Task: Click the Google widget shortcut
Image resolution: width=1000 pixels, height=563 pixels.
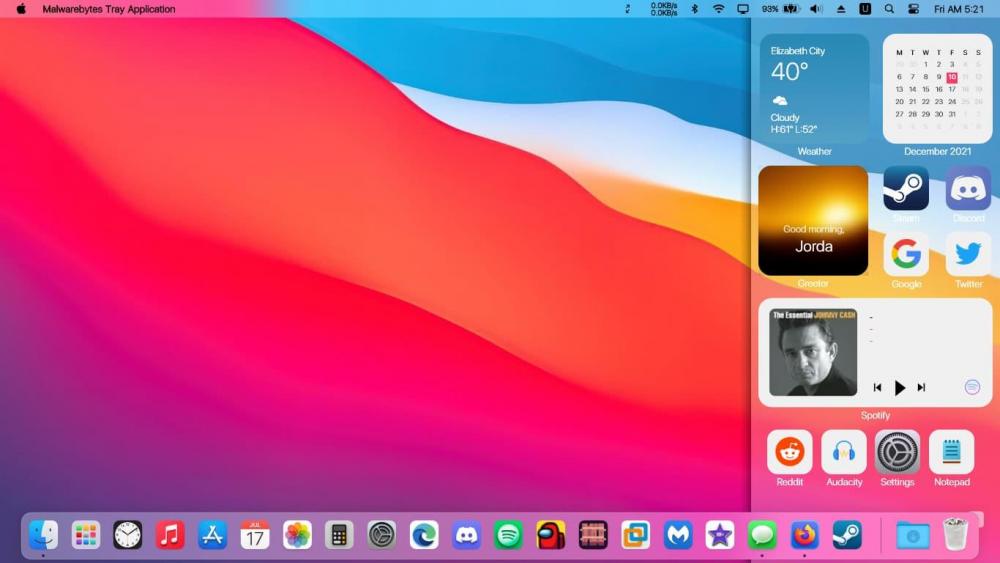Action: click(x=906, y=254)
